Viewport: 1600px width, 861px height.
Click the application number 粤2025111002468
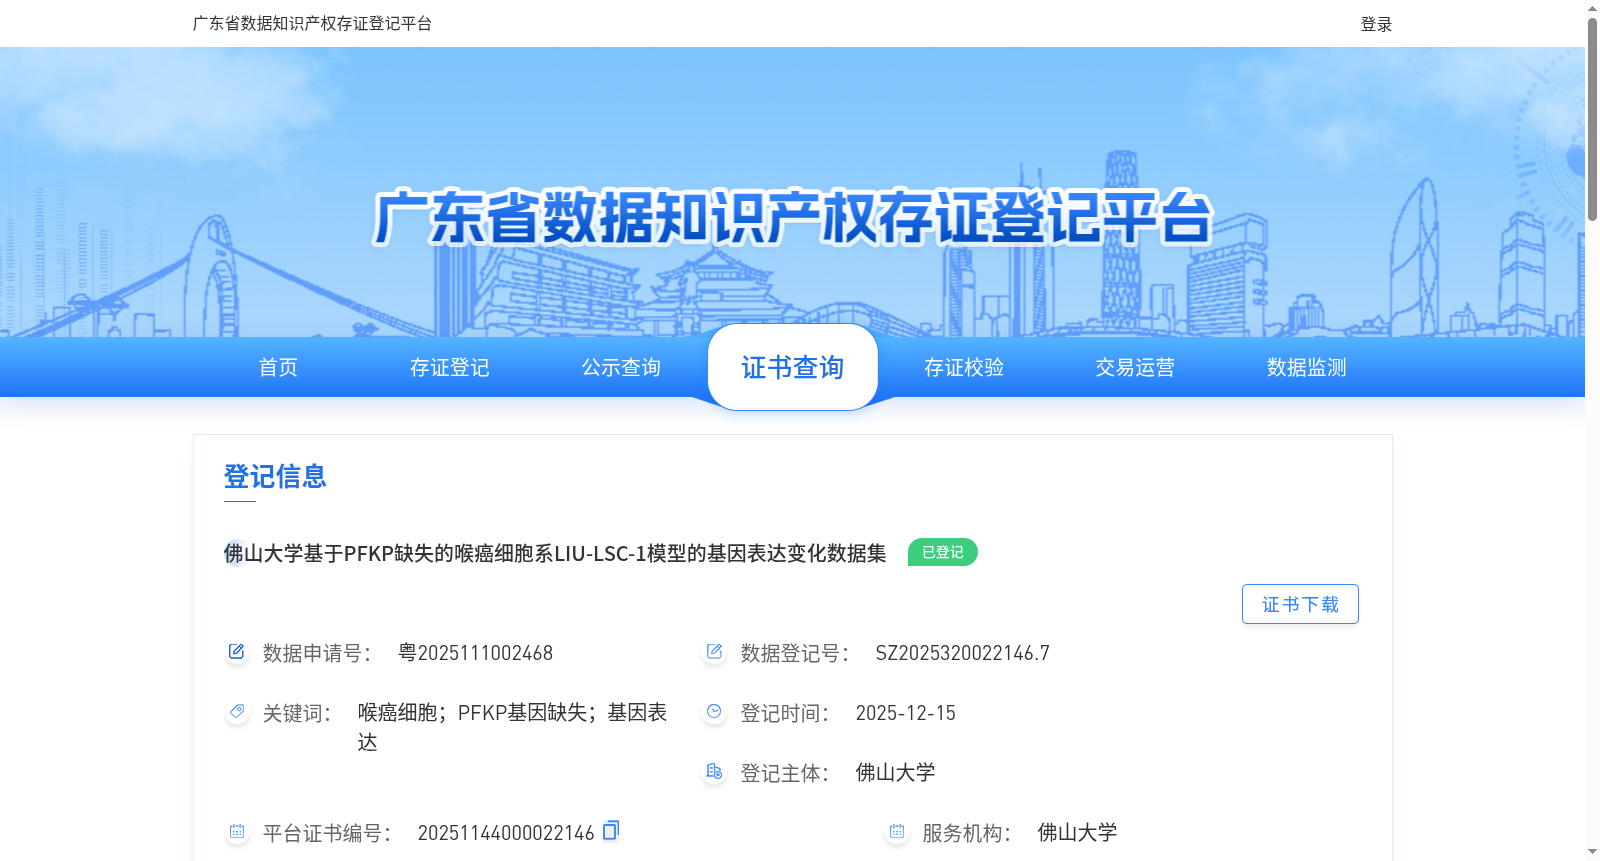[475, 653]
